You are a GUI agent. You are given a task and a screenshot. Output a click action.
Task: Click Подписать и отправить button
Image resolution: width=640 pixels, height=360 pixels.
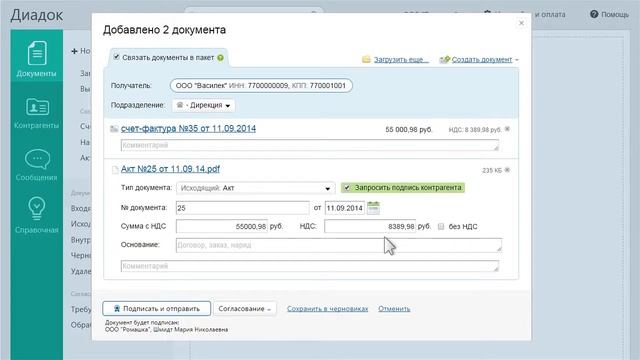click(x=157, y=309)
